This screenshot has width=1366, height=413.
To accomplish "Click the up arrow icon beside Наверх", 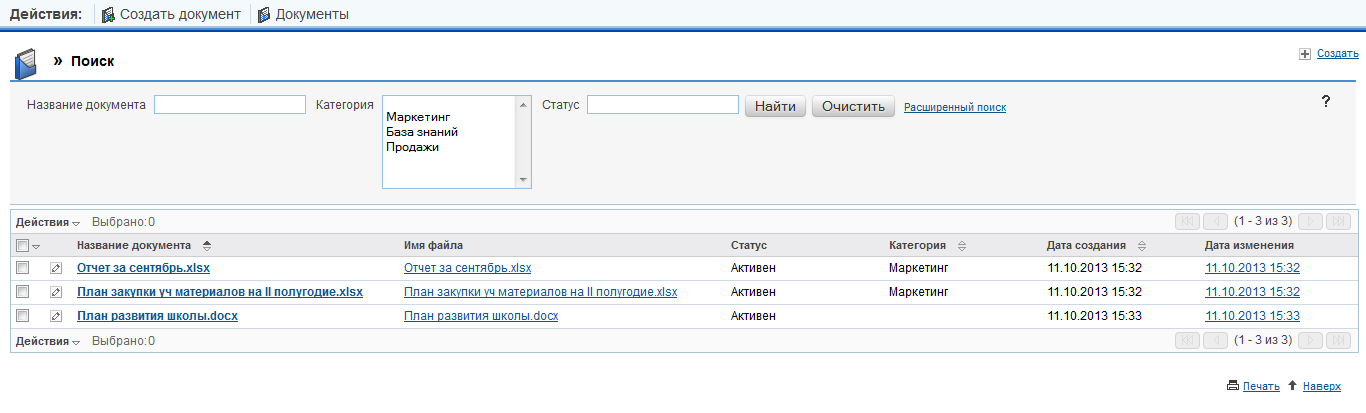I will click(x=1292, y=386).
